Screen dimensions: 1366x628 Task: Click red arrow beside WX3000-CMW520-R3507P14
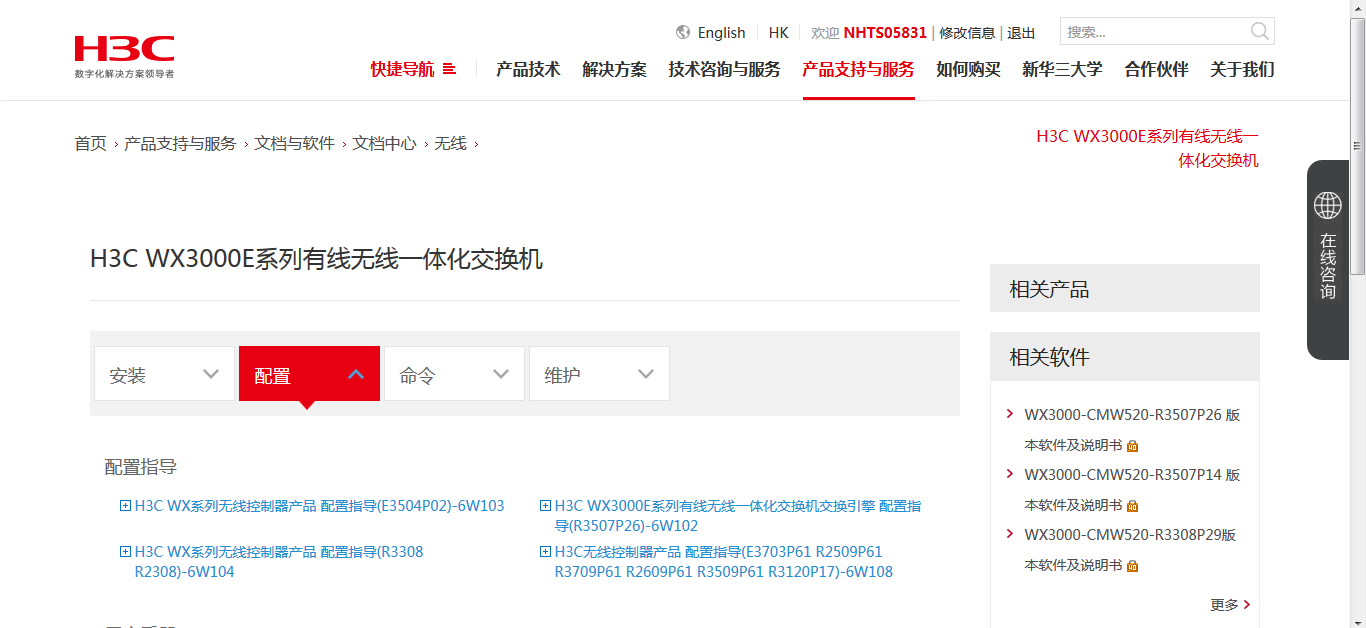click(x=1010, y=473)
